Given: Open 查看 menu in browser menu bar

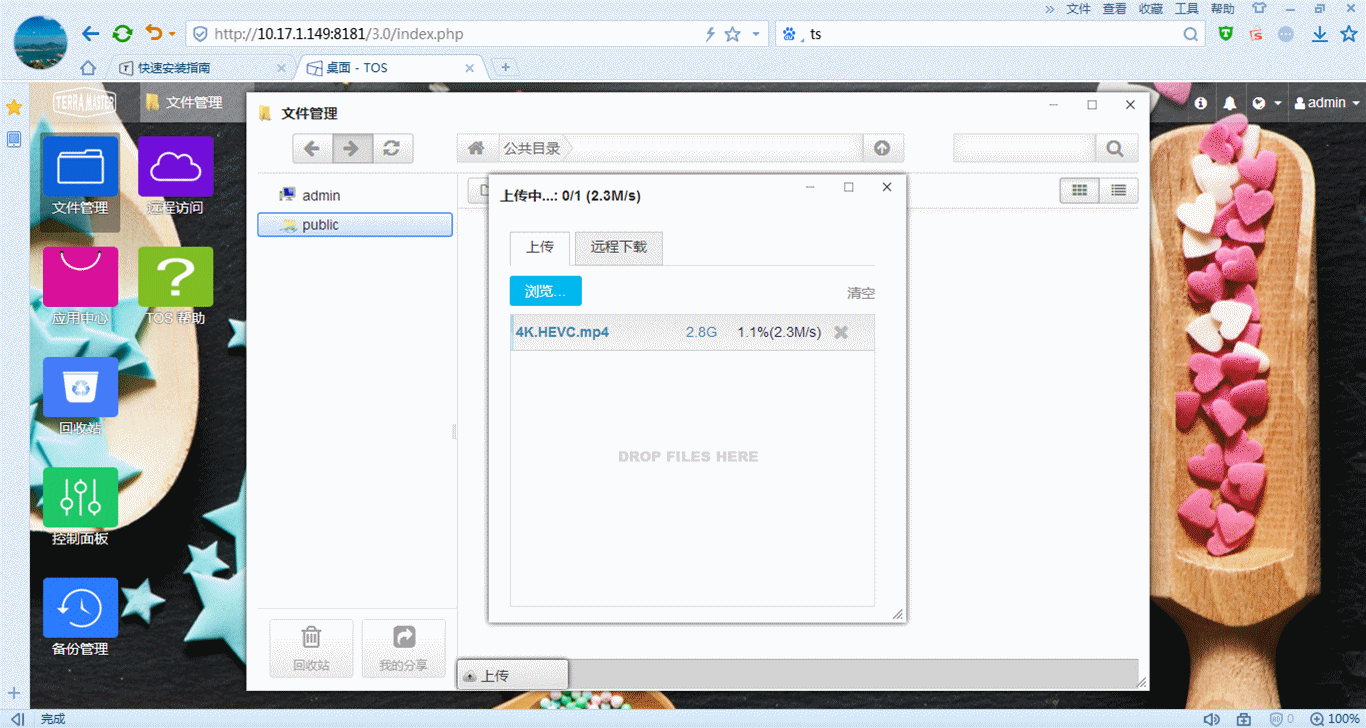Looking at the screenshot, I should 1115,8.
